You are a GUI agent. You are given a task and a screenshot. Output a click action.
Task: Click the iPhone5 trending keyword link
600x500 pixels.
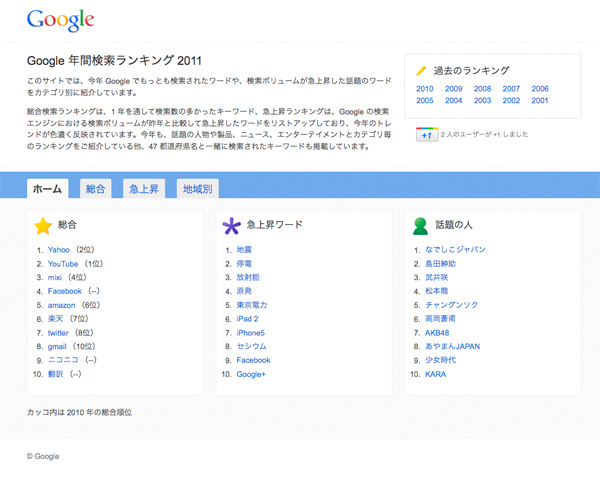pyautogui.click(x=251, y=332)
